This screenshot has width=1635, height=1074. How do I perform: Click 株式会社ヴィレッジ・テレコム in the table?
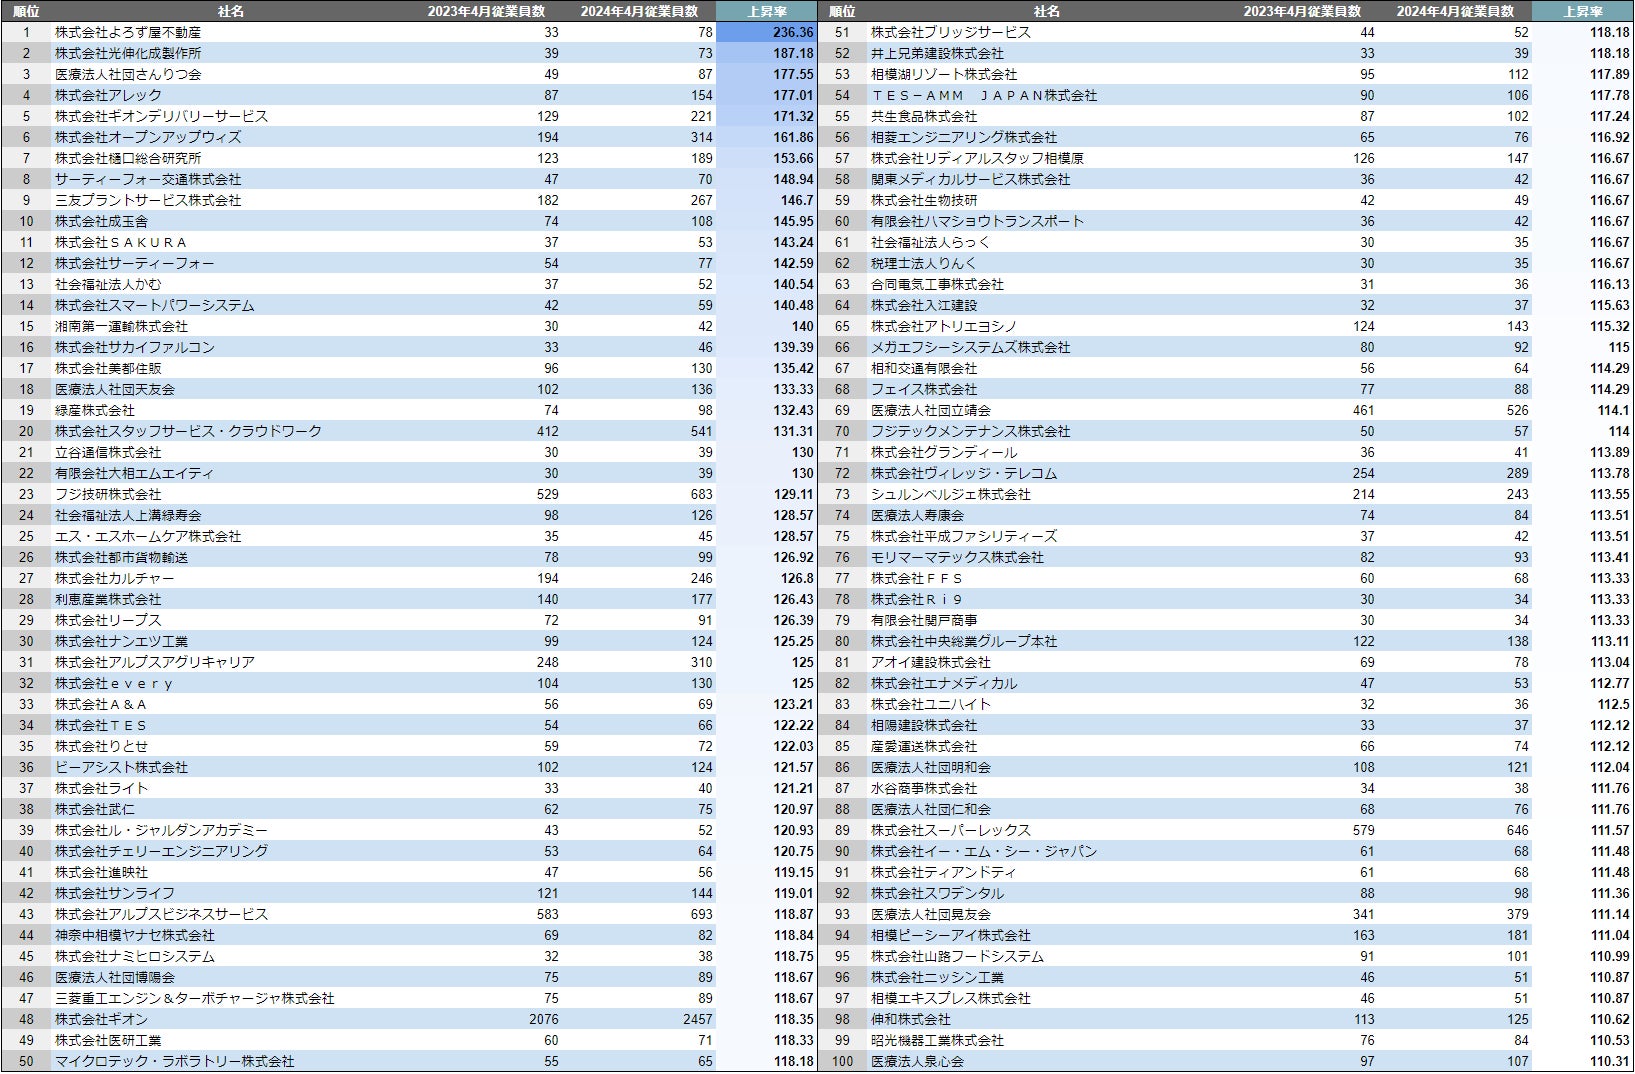point(964,473)
